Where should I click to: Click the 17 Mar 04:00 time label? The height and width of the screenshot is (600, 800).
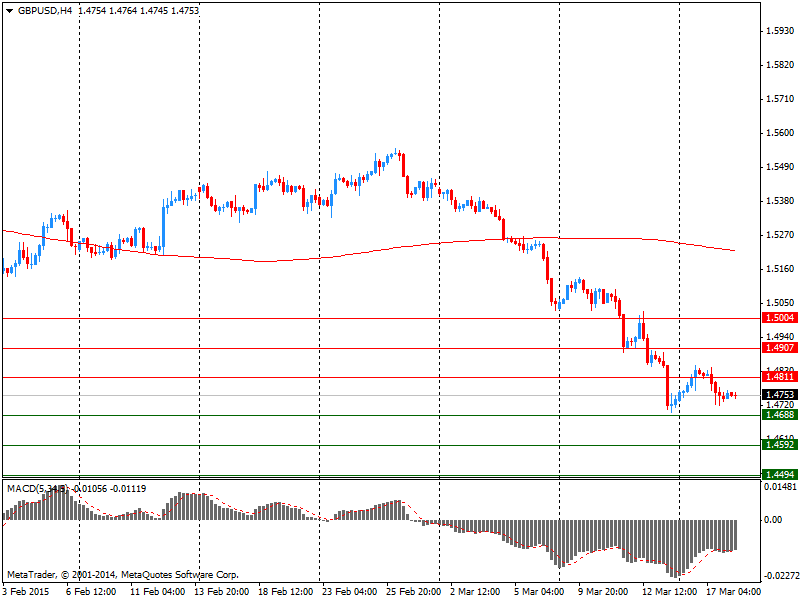point(733,591)
